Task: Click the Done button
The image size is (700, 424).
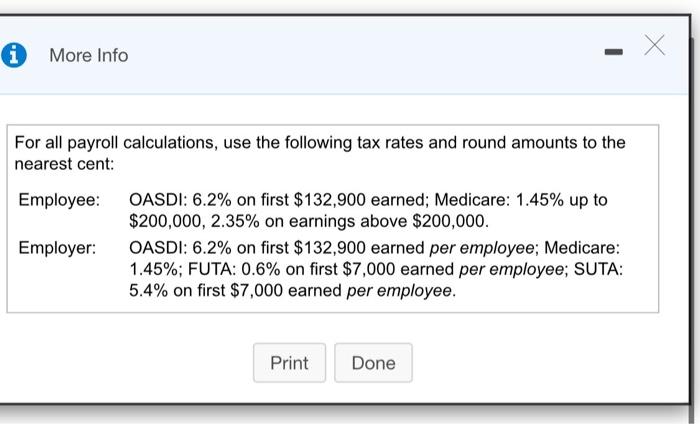Action: [x=373, y=363]
